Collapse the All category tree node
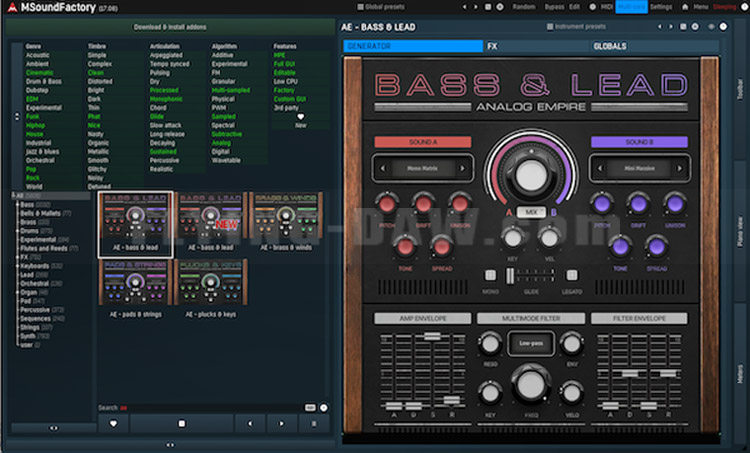 (13, 196)
